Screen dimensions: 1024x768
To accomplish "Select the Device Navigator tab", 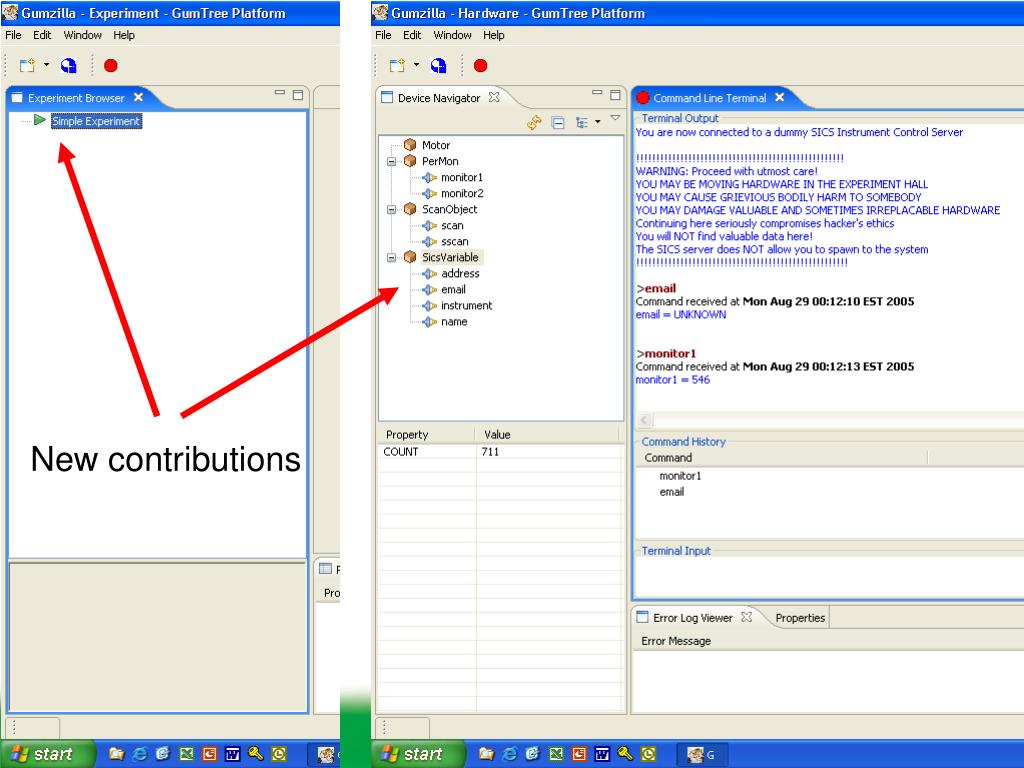I will pos(439,98).
